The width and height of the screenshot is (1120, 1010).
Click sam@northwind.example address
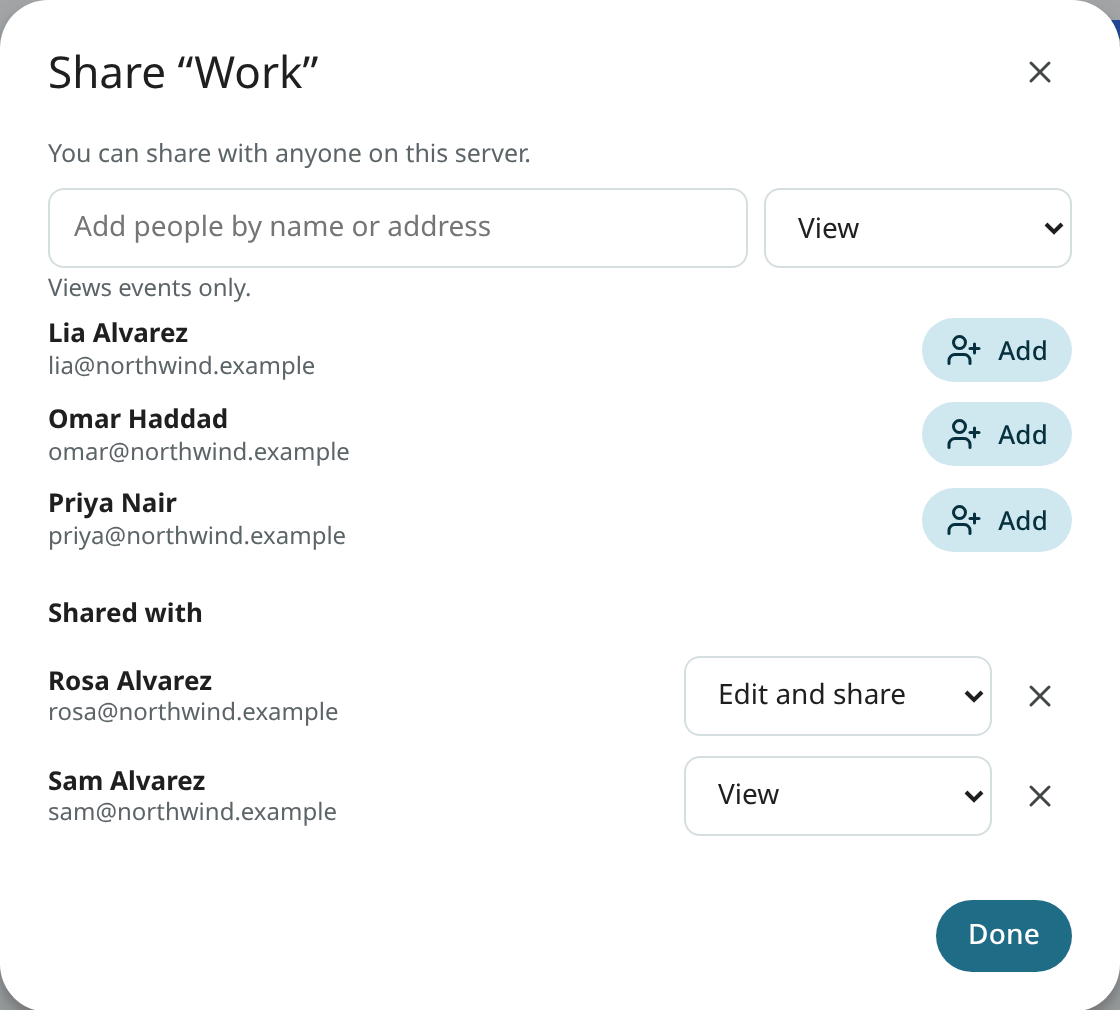[192, 811]
